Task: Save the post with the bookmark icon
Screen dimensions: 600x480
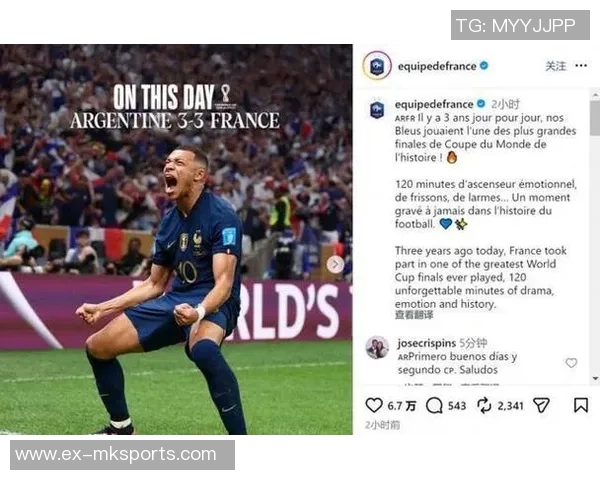Action: (580, 405)
